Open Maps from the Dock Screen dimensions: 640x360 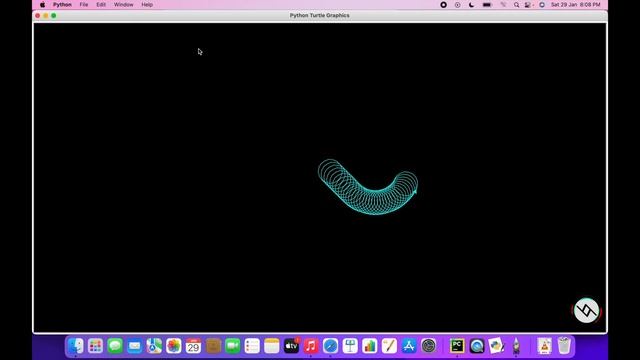[154, 346]
